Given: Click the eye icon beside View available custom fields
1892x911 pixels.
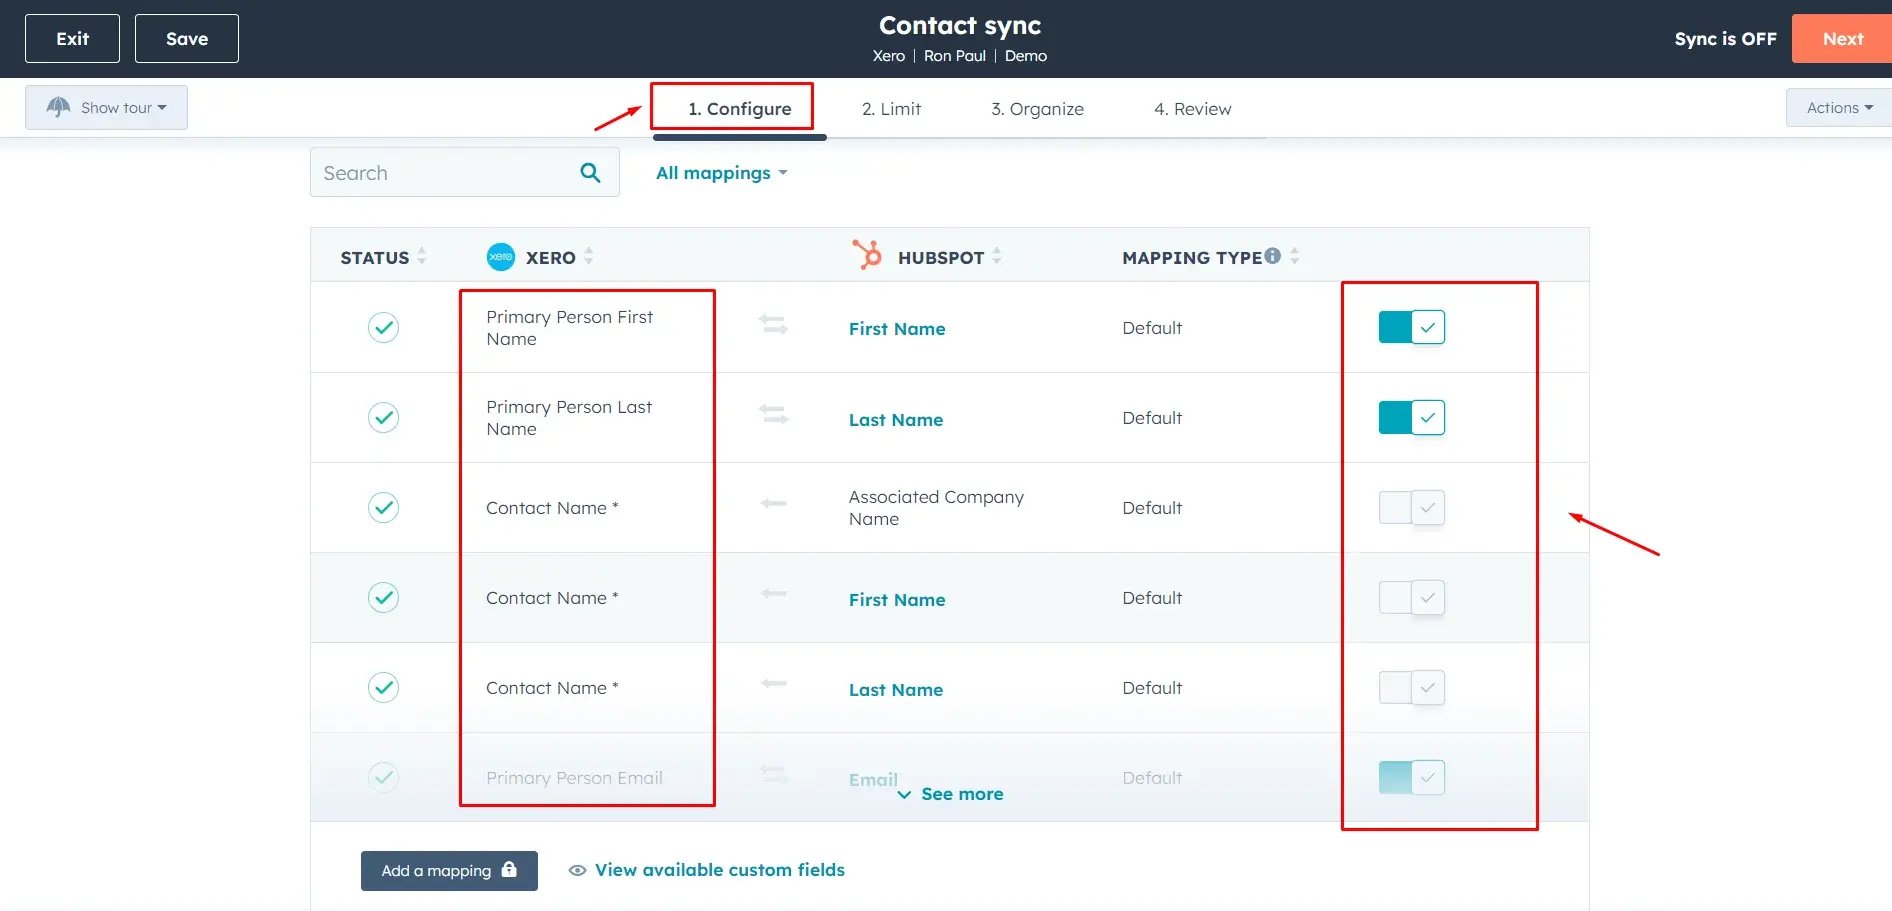Looking at the screenshot, I should coord(576,870).
